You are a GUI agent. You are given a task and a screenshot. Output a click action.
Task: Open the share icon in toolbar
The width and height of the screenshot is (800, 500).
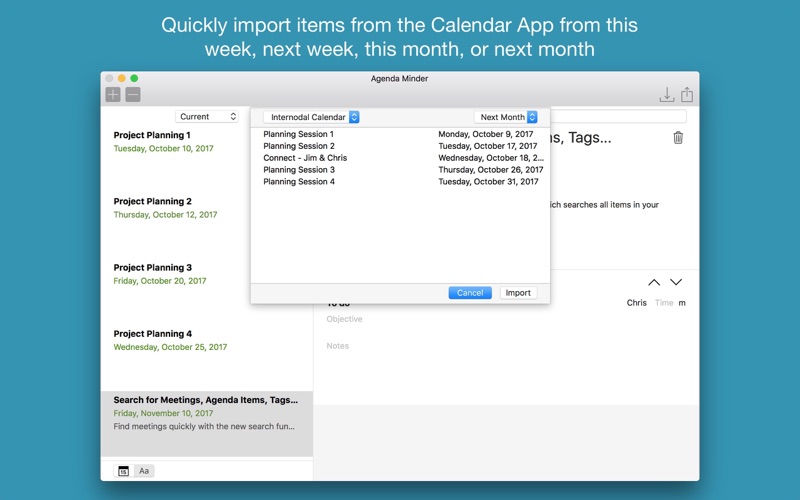(x=687, y=94)
